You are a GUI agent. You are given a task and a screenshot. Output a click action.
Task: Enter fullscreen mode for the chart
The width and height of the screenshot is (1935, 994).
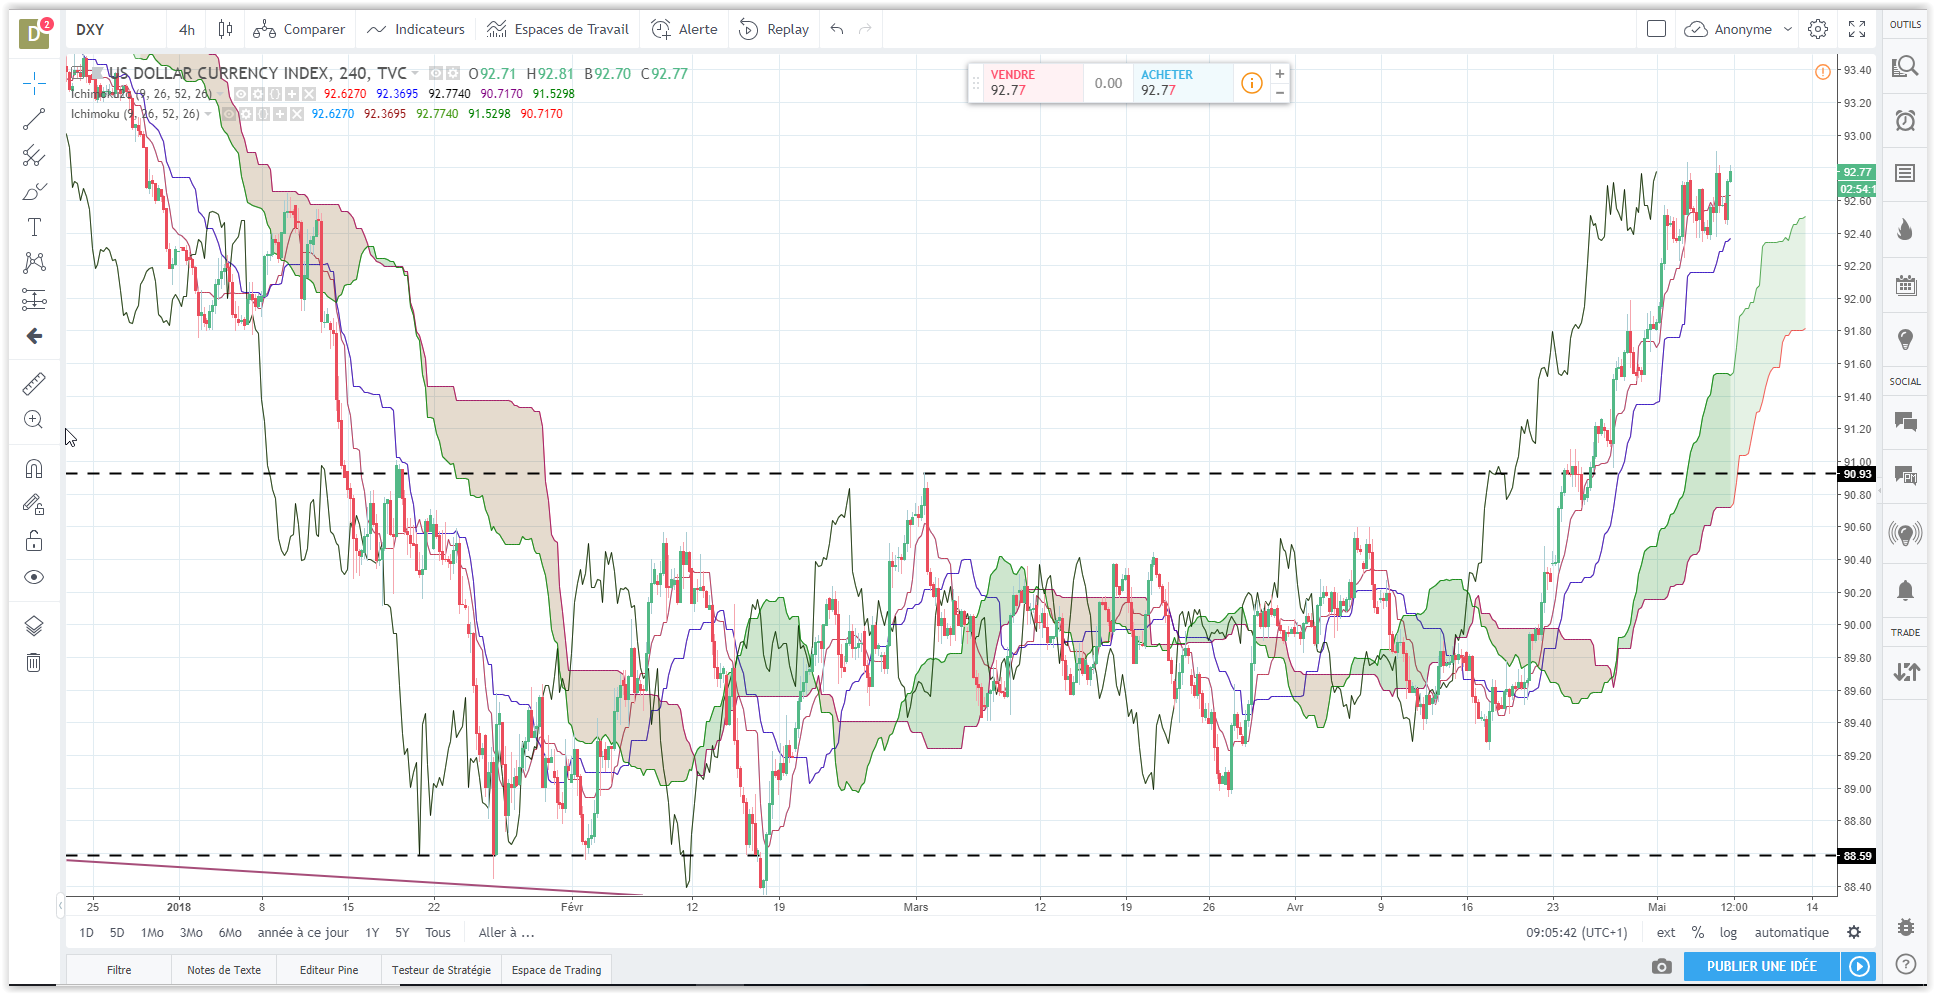click(x=1857, y=29)
